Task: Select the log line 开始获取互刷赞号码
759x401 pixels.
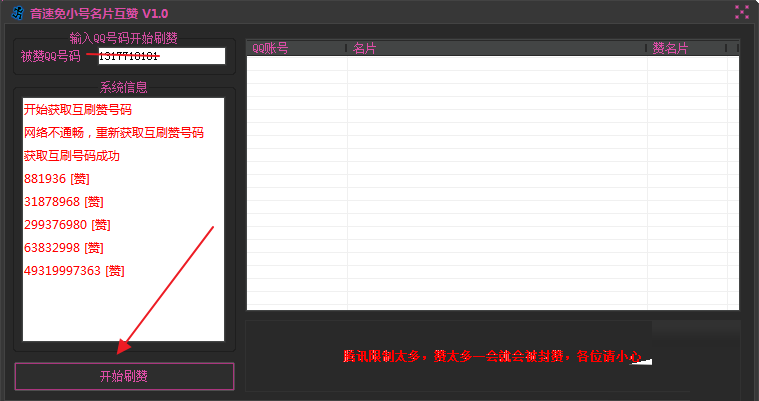Action: point(78,109)
